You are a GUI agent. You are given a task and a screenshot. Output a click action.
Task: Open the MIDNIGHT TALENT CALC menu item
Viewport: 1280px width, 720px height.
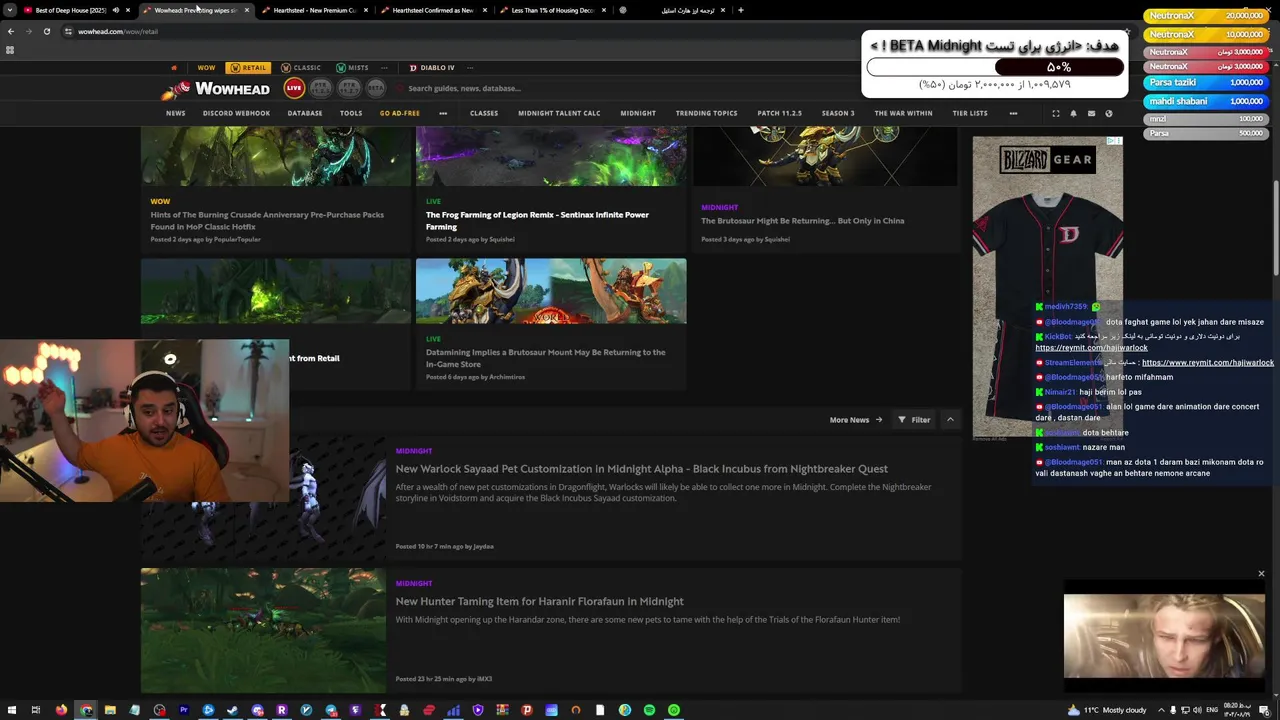(559, 113)
